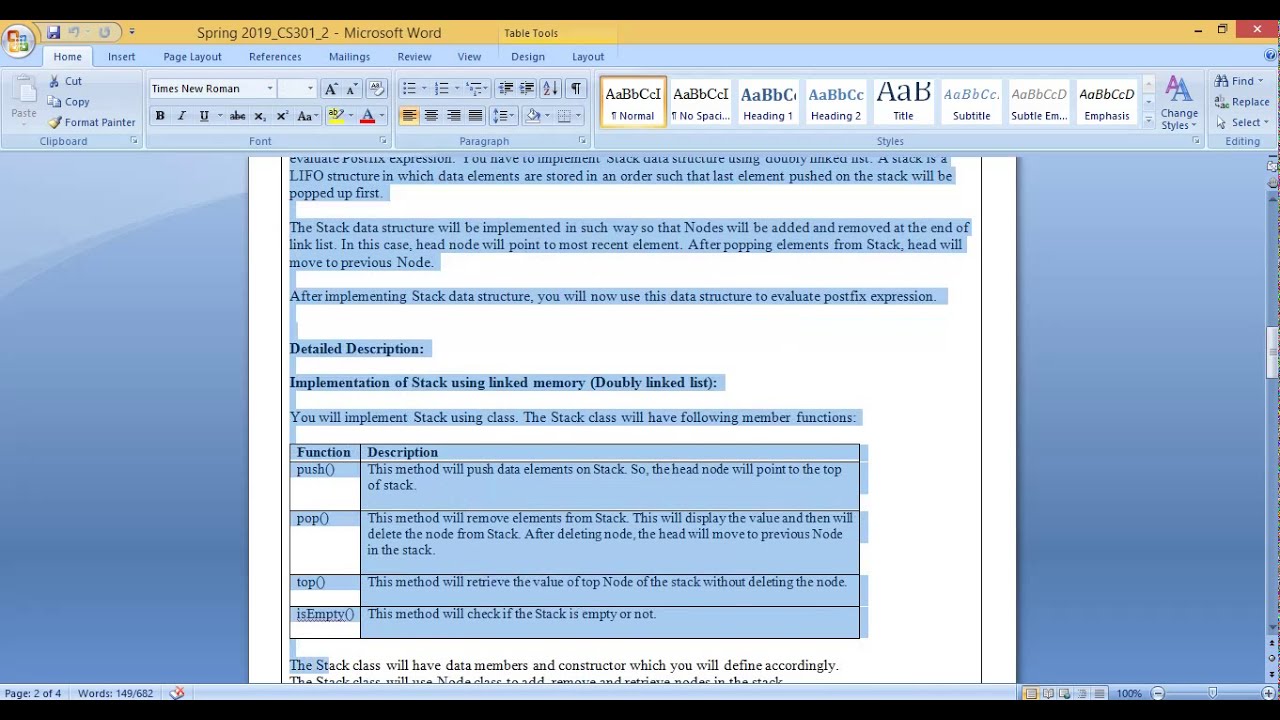Show or hide paragraph marks

coord(575,89)
